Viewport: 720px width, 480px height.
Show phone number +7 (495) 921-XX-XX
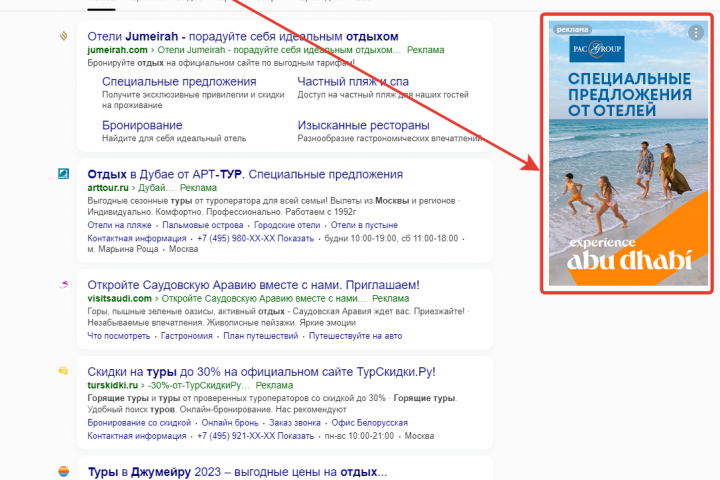coord(255,436)
